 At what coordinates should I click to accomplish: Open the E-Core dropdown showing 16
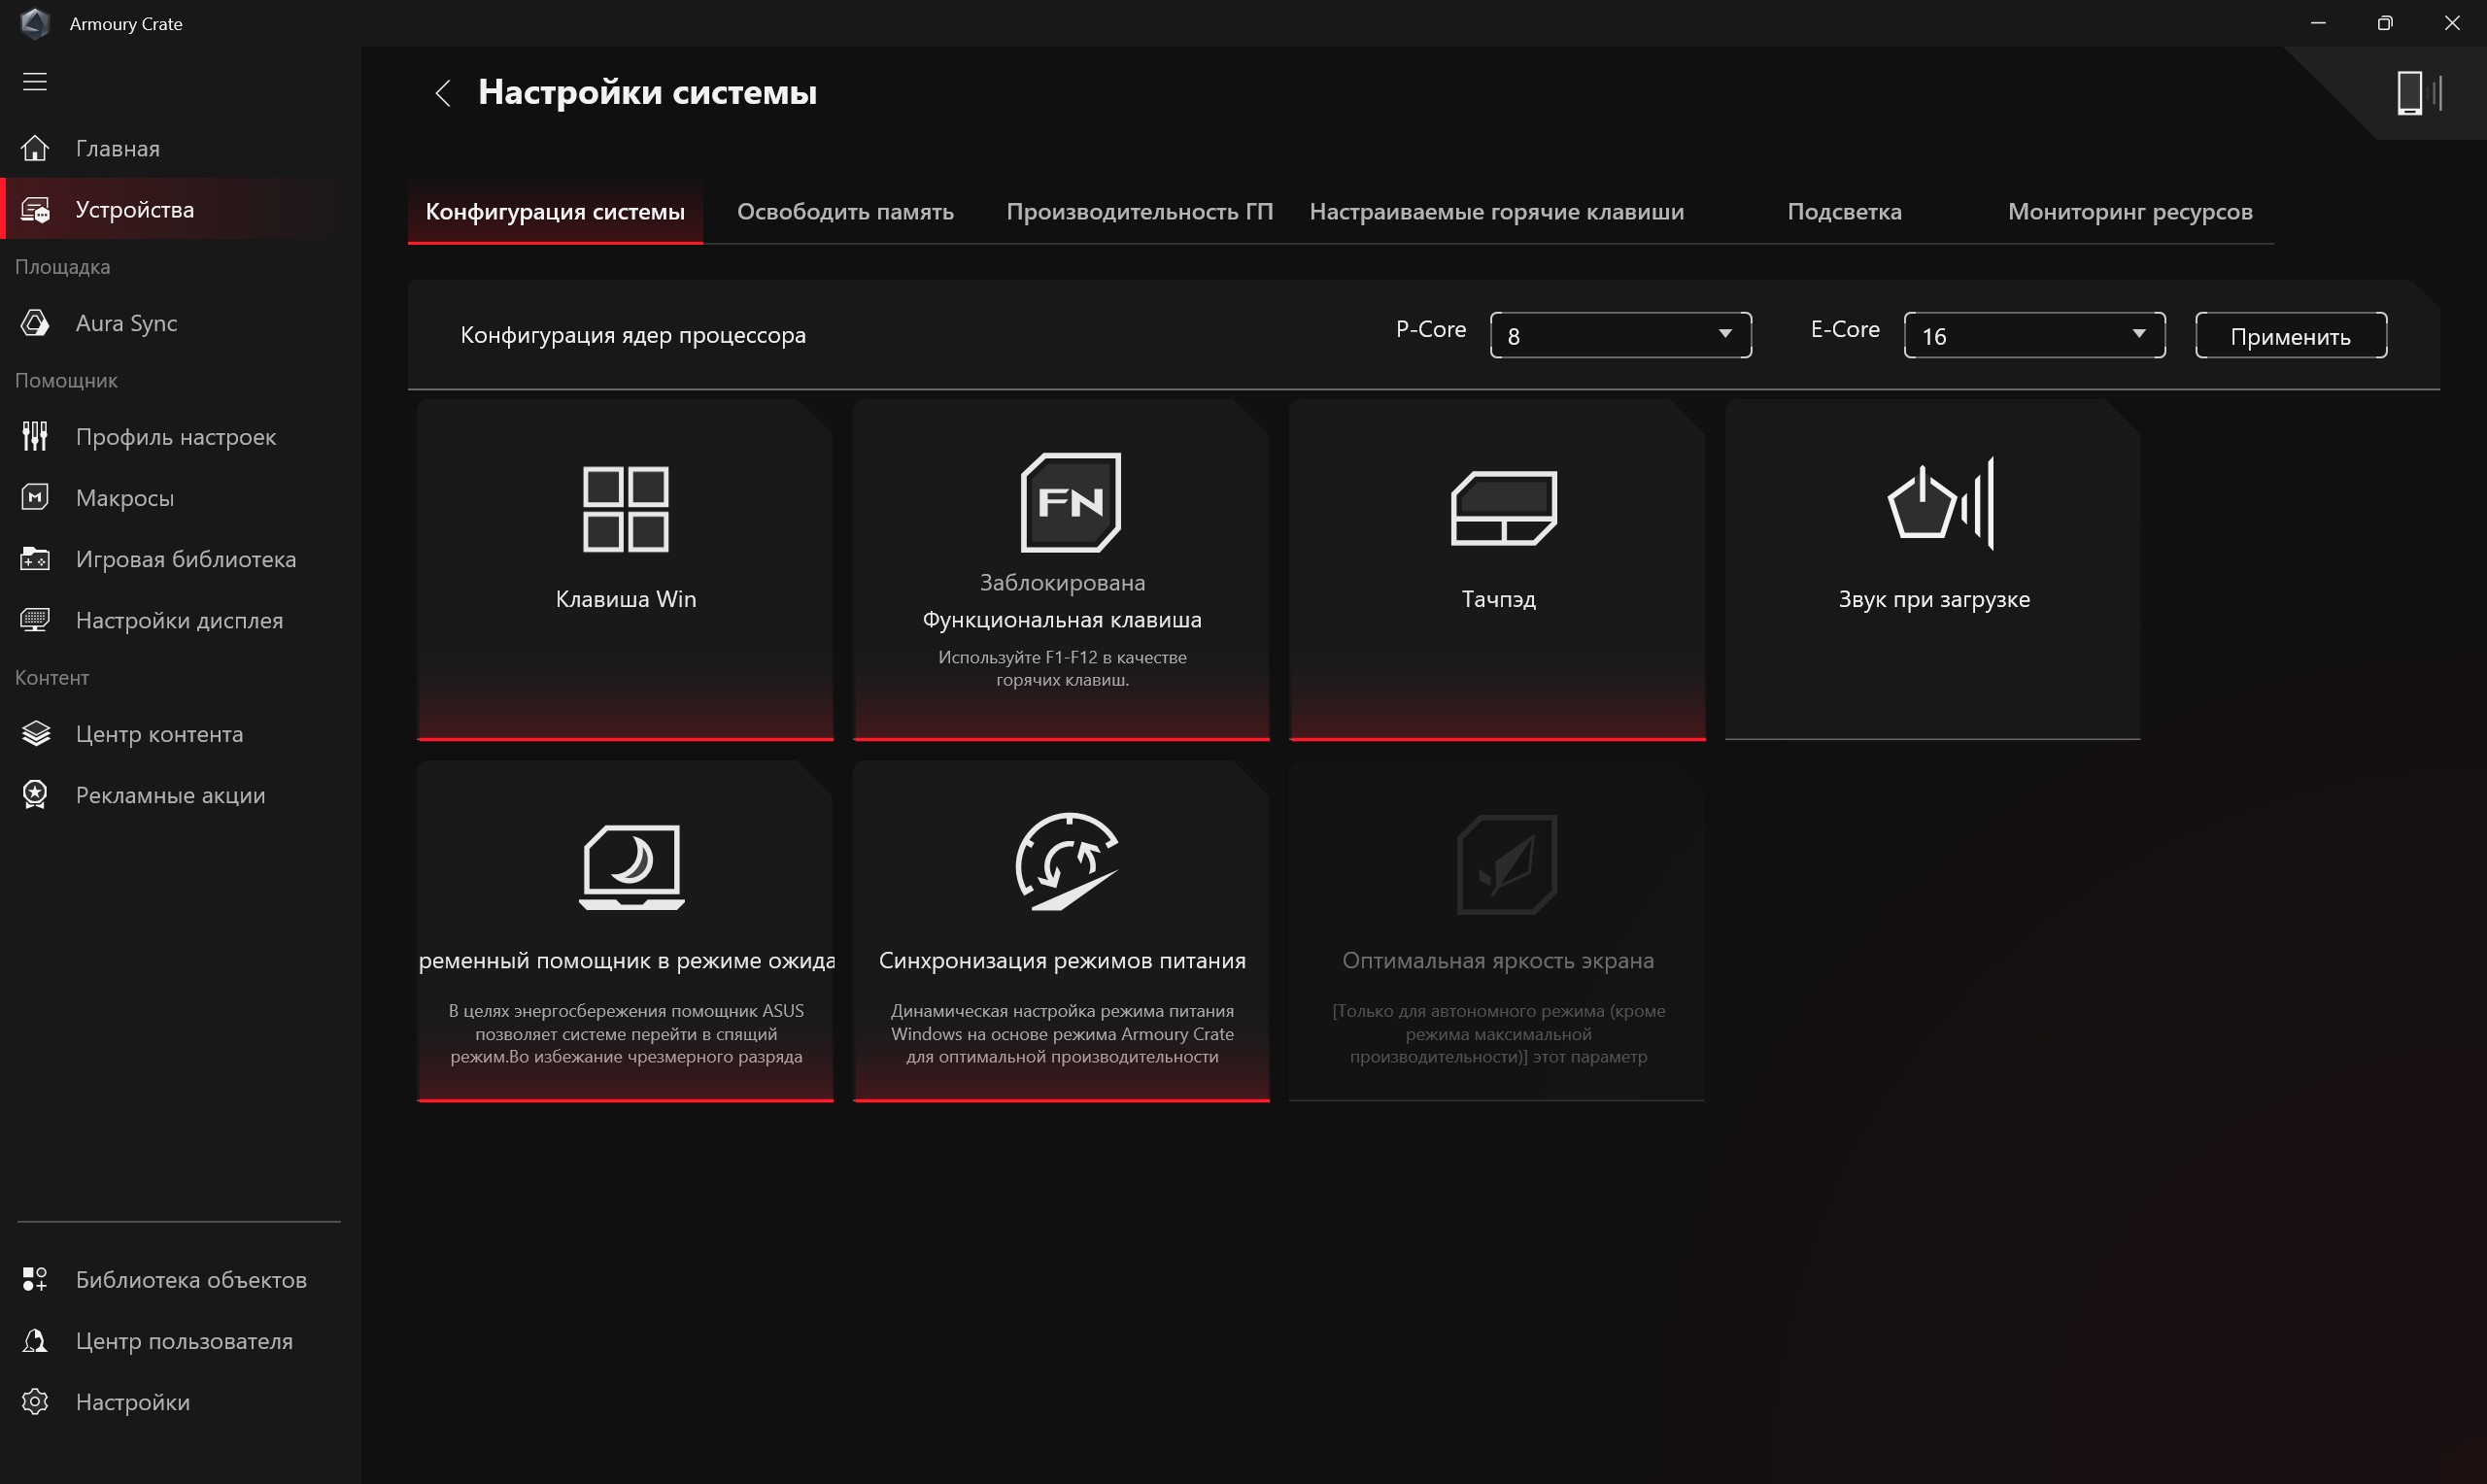click(x=2034, y=335)
